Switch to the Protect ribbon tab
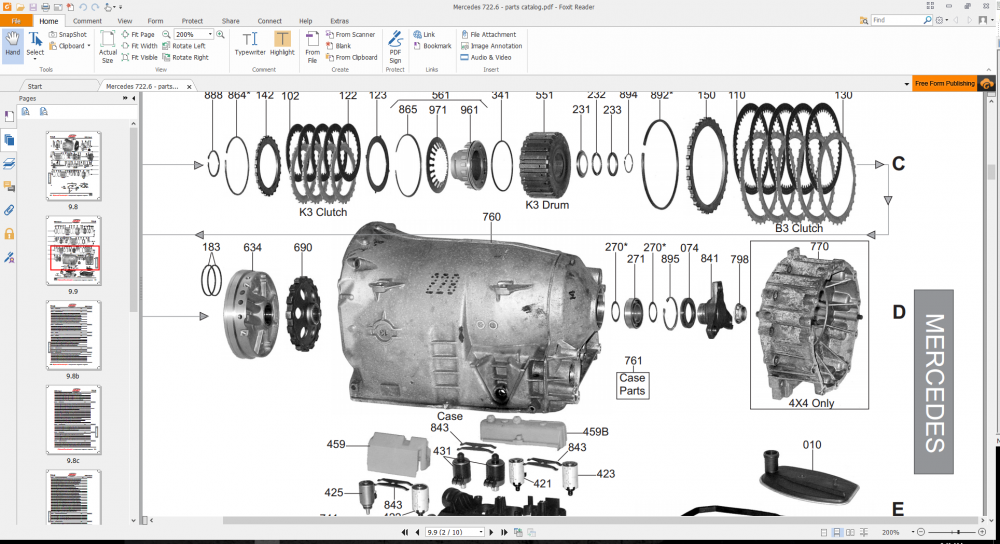Viewport: 1000px width, 544px height. [192, 21]
